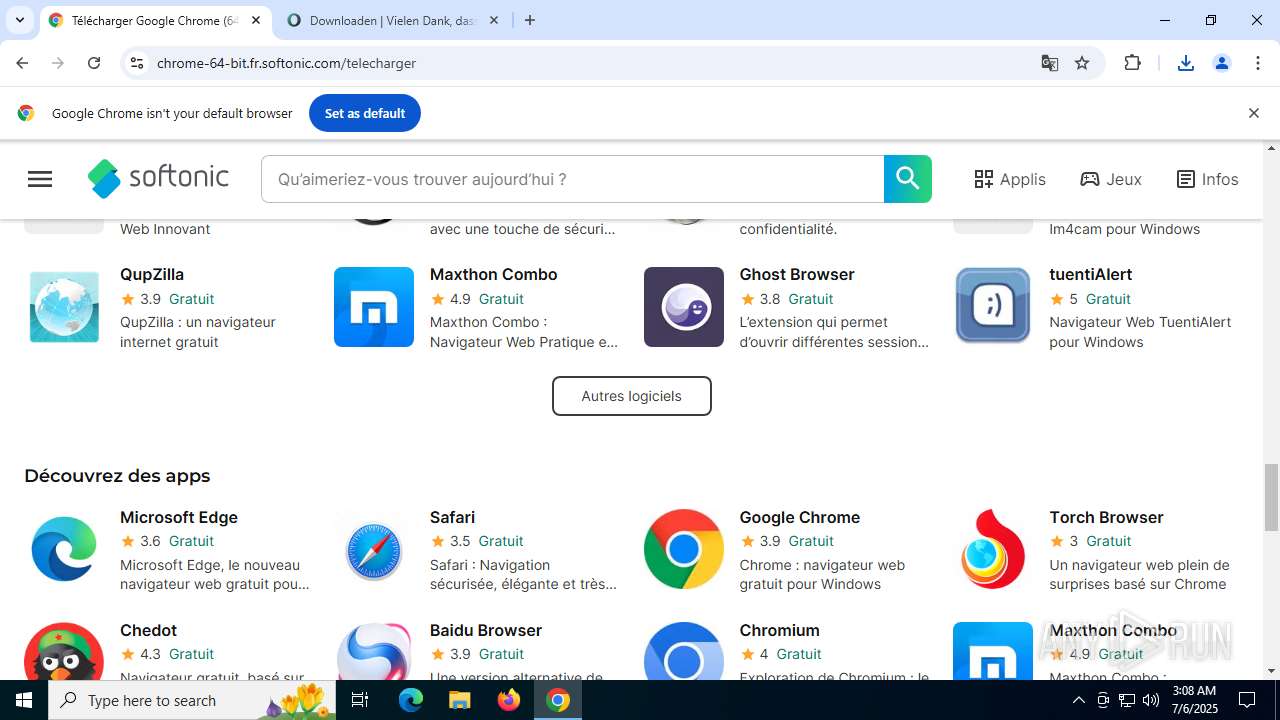Go back to previous page
1280x720 pixels.
22,63
